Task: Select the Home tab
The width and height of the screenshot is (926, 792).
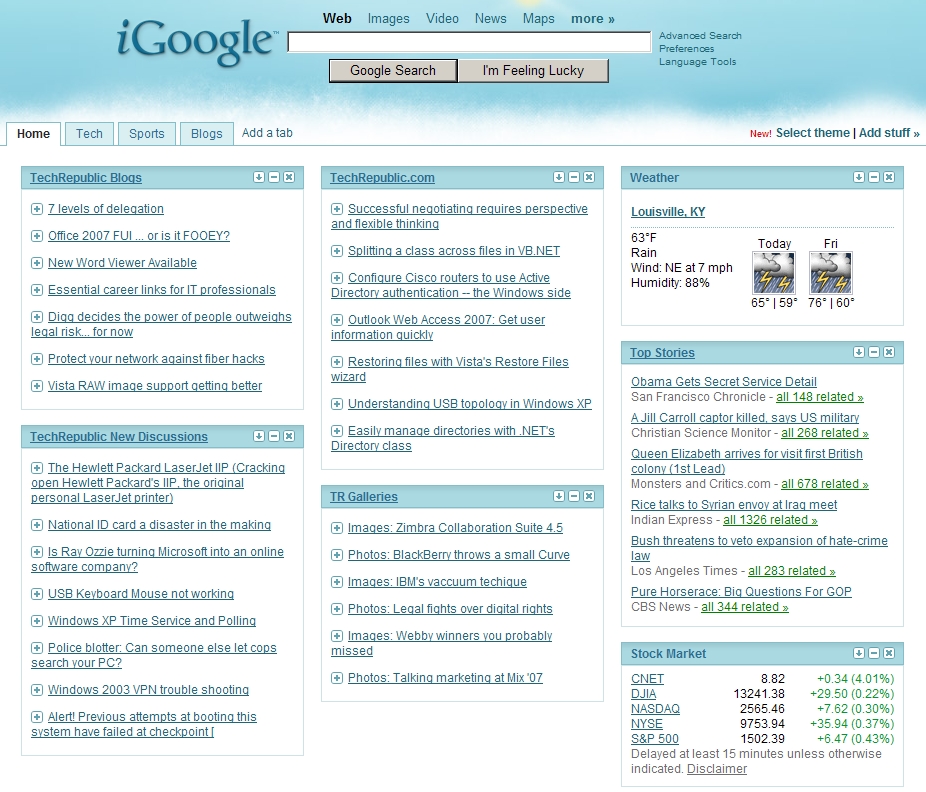Action: click(33, 133)
